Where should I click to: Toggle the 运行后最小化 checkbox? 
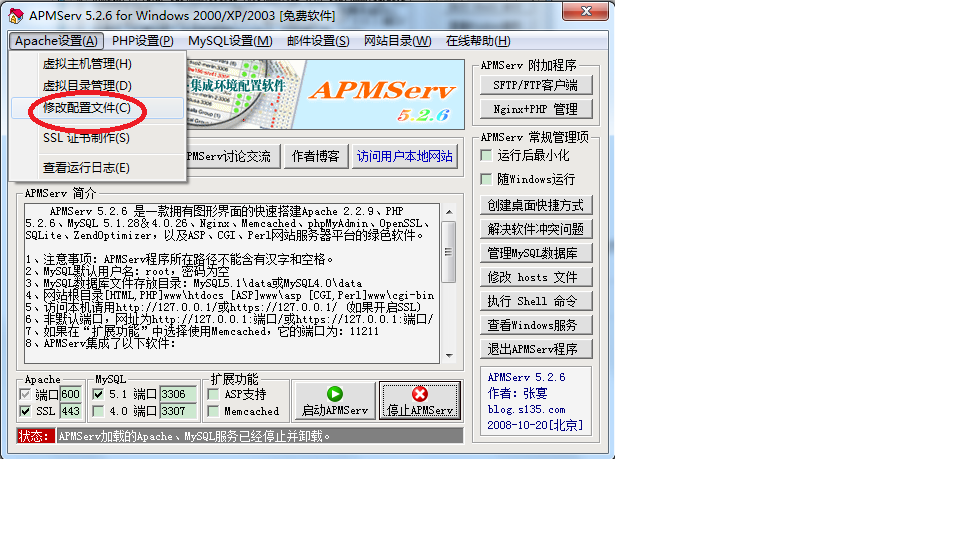[487, 156]
